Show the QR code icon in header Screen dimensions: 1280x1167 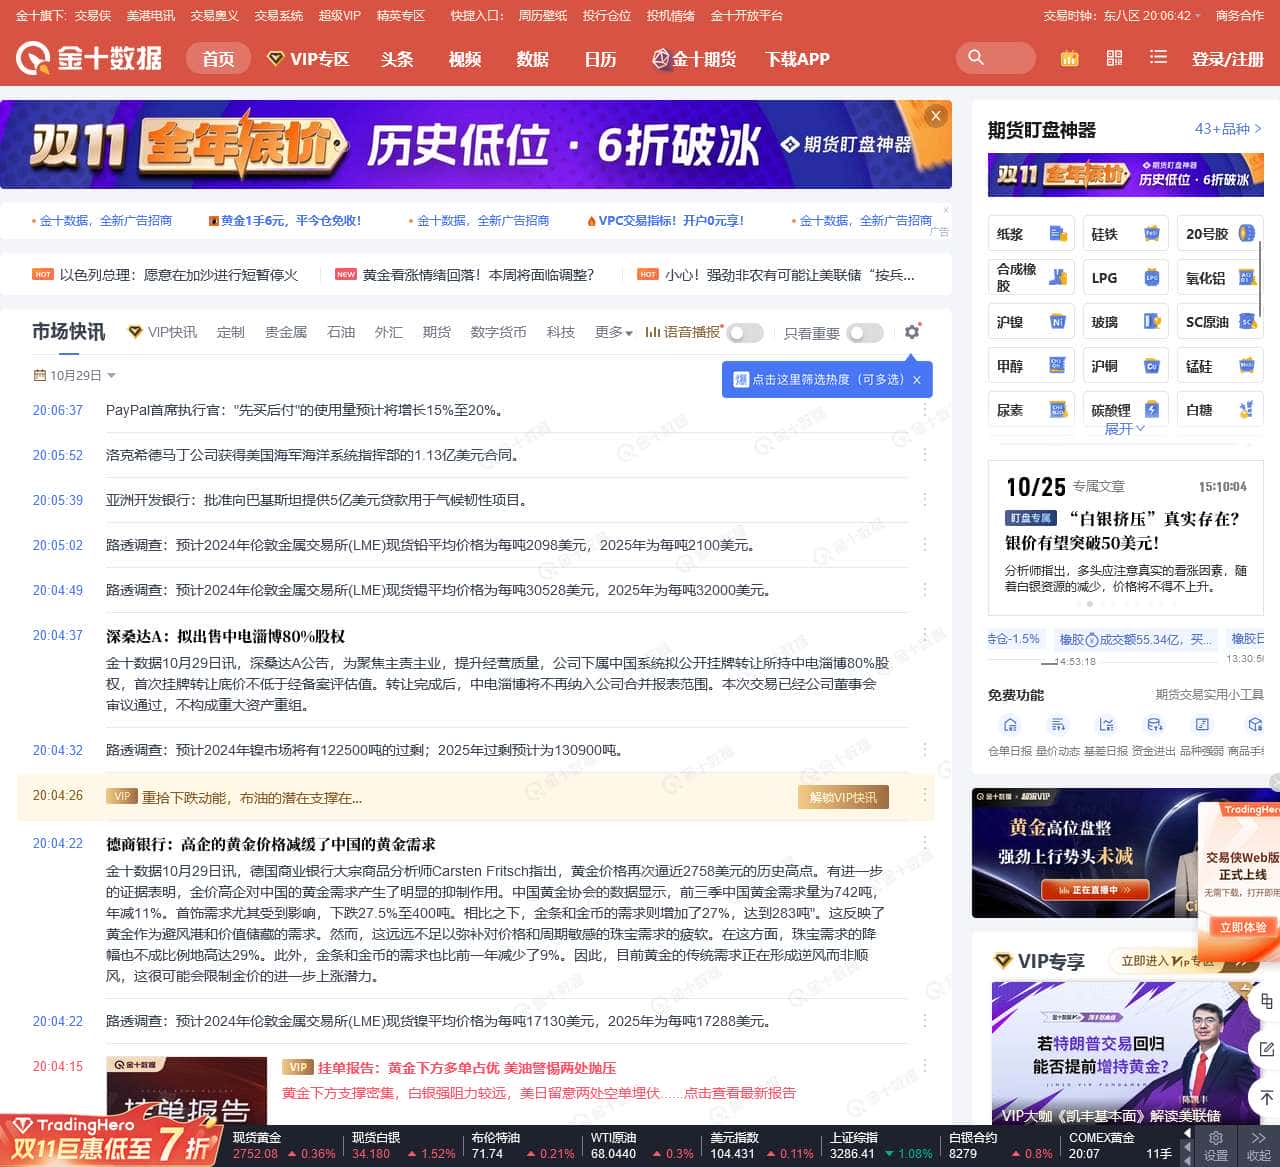pyautogui.click(x=1114, y=58)
